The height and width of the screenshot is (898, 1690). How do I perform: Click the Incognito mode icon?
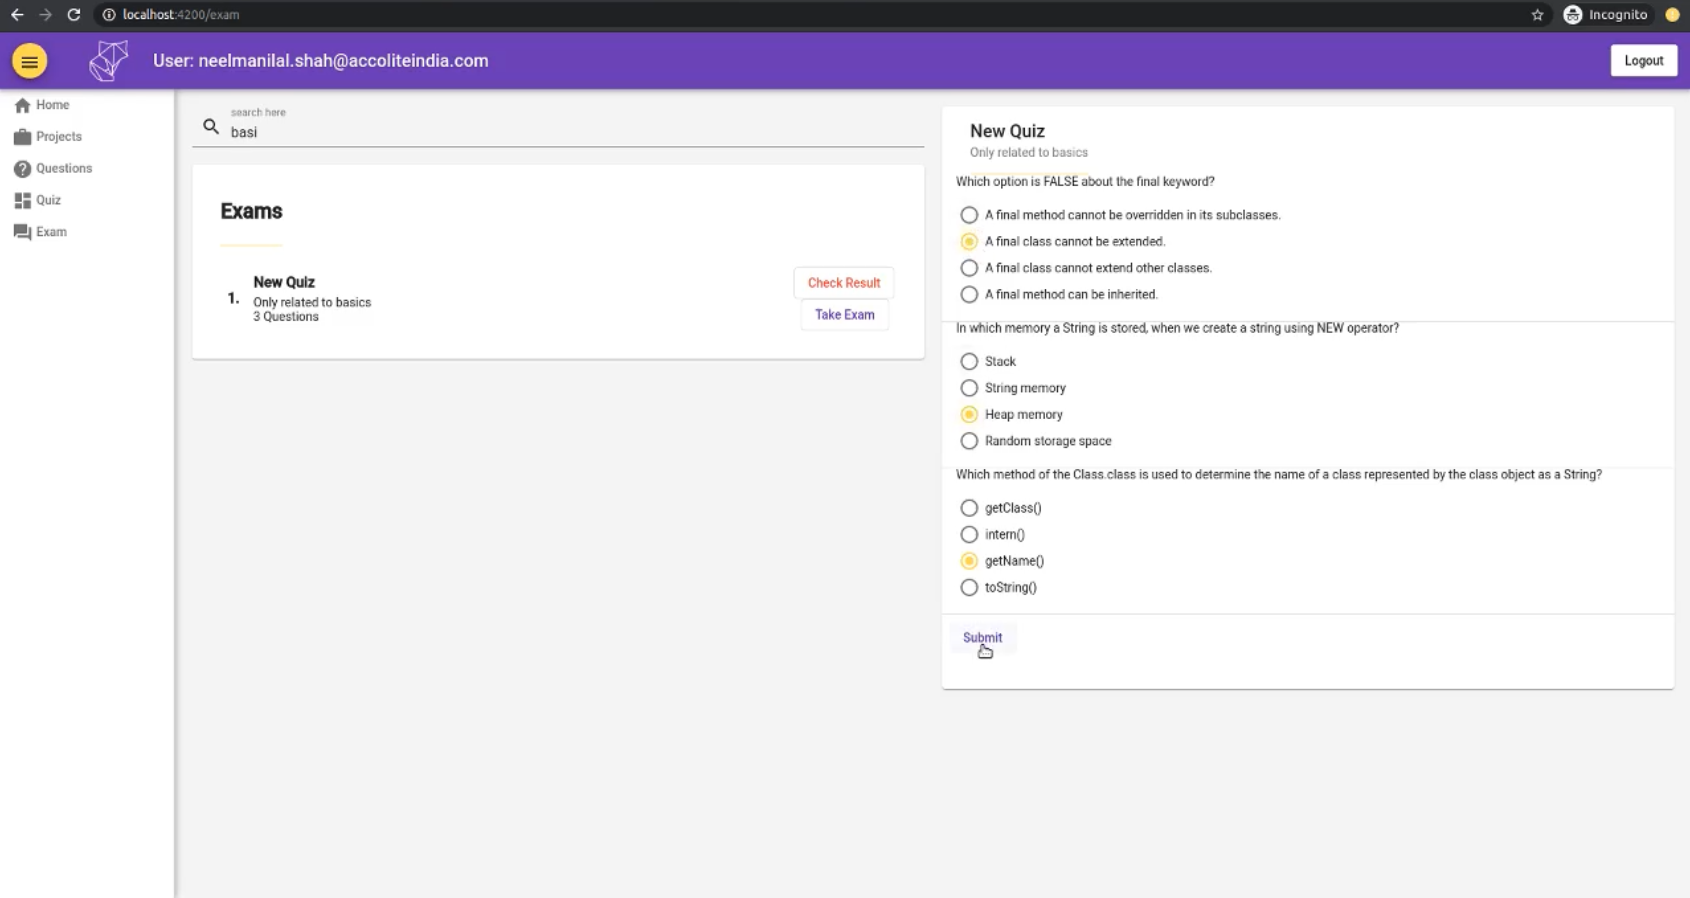point(1573,15)
